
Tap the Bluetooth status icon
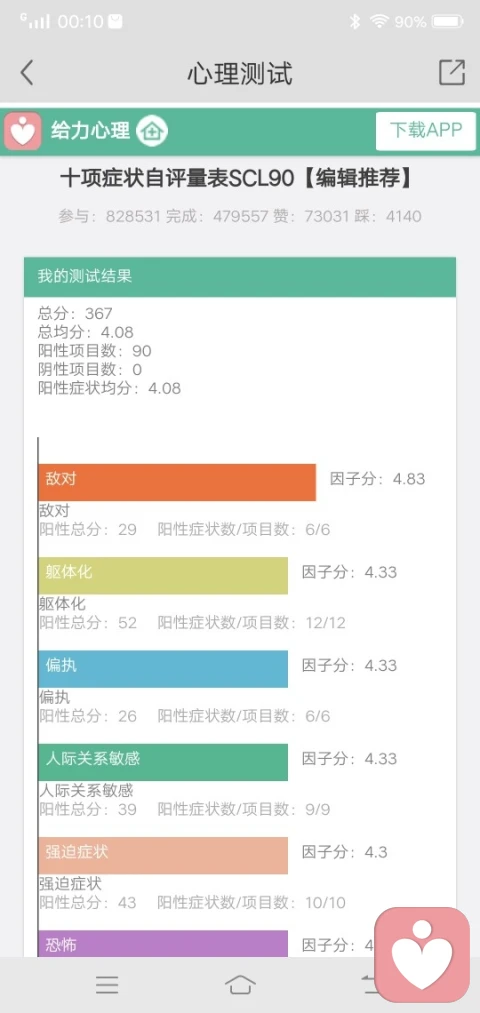(354, 22)
